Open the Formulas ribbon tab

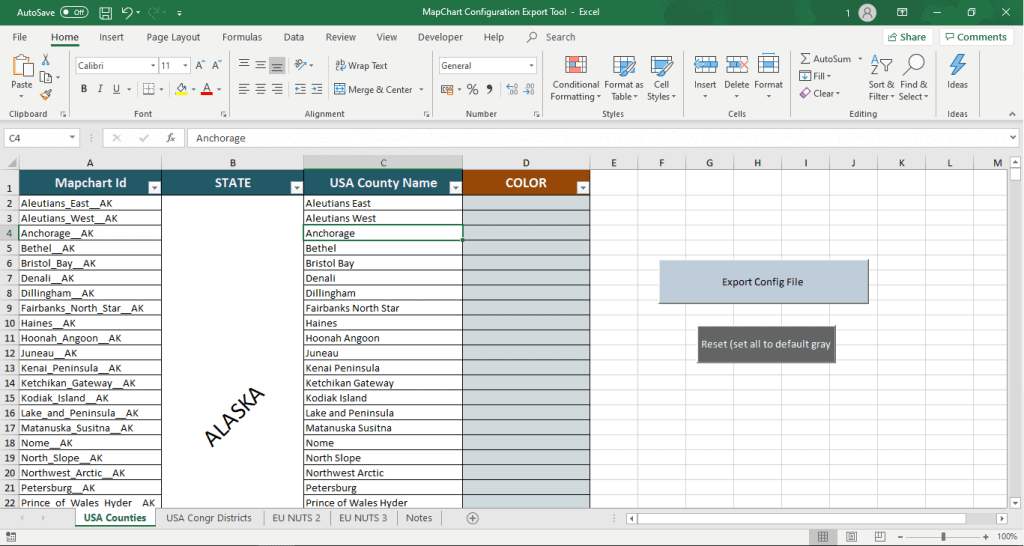(242, 37)
